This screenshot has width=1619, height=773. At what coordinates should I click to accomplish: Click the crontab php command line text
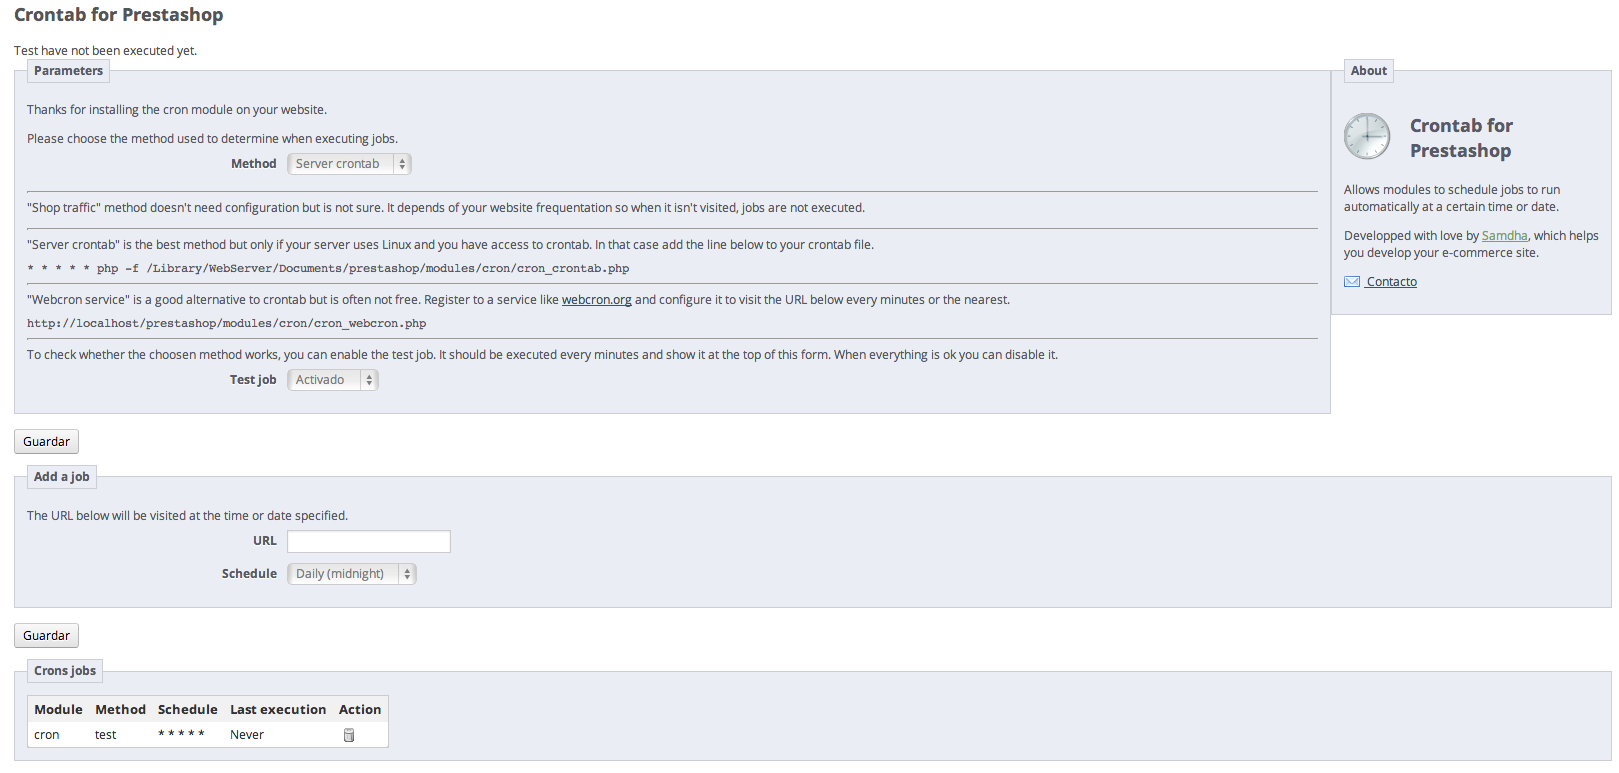coord(328,269)
